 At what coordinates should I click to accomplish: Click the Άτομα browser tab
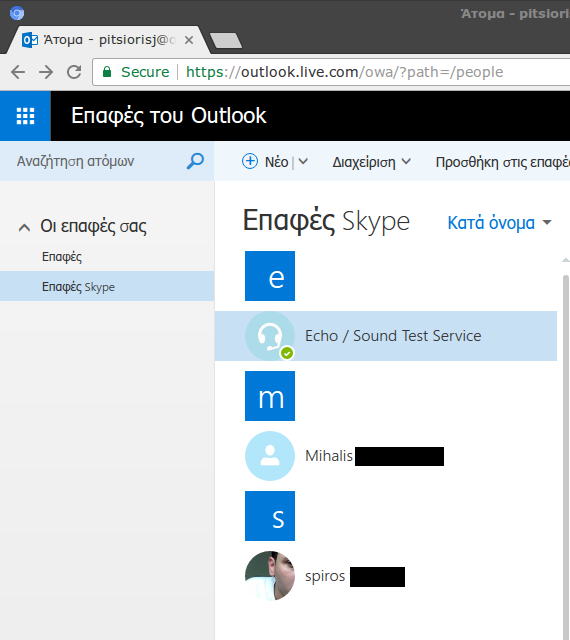pyautogui.click(x=106, y=40)
